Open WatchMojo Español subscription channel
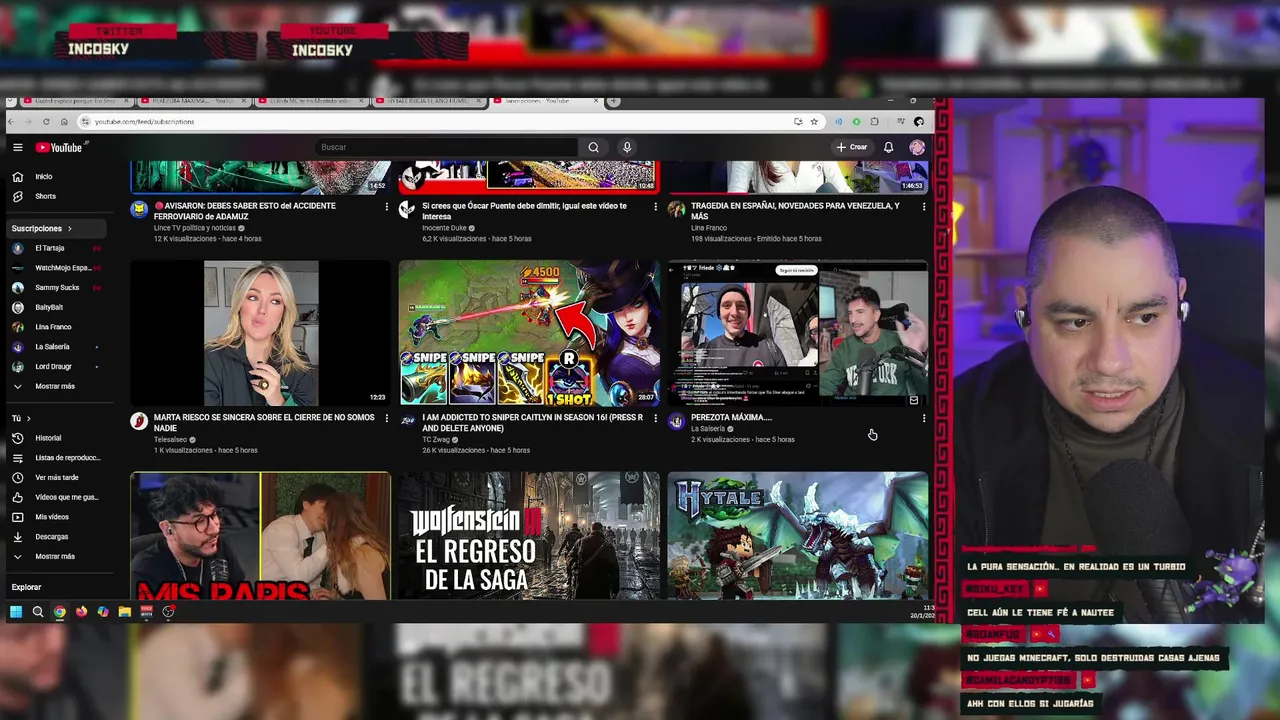This screenshot has width=1280, height=720. tap(58, 268)
